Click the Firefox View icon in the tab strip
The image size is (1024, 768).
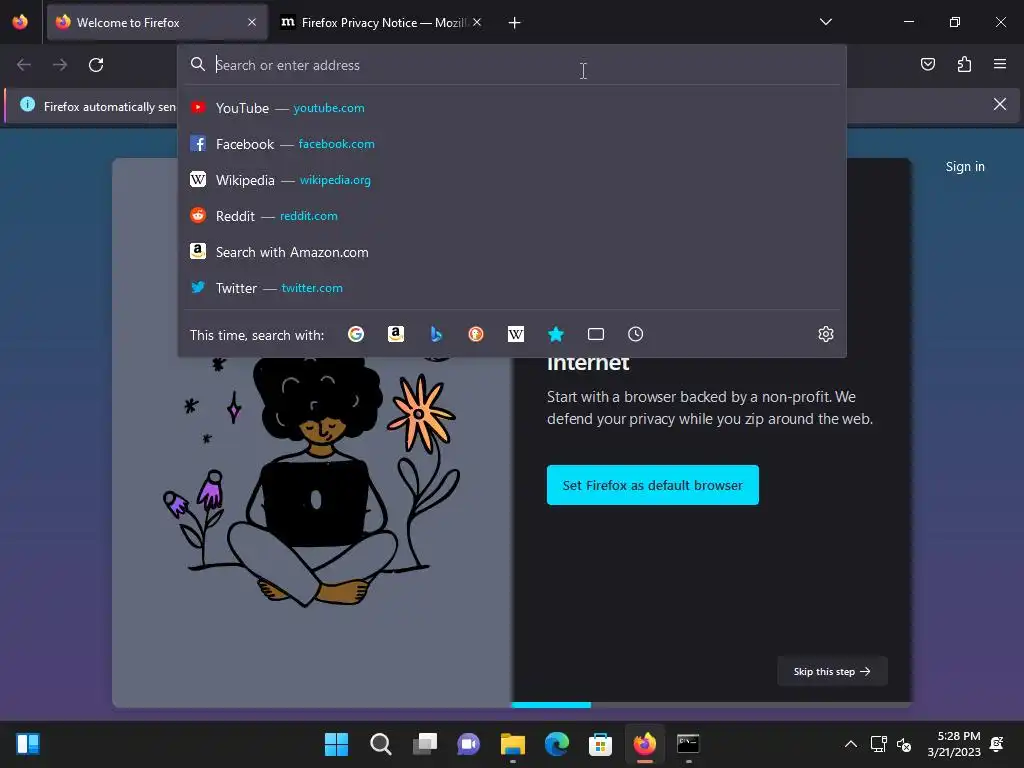click(x=20, y=22)
